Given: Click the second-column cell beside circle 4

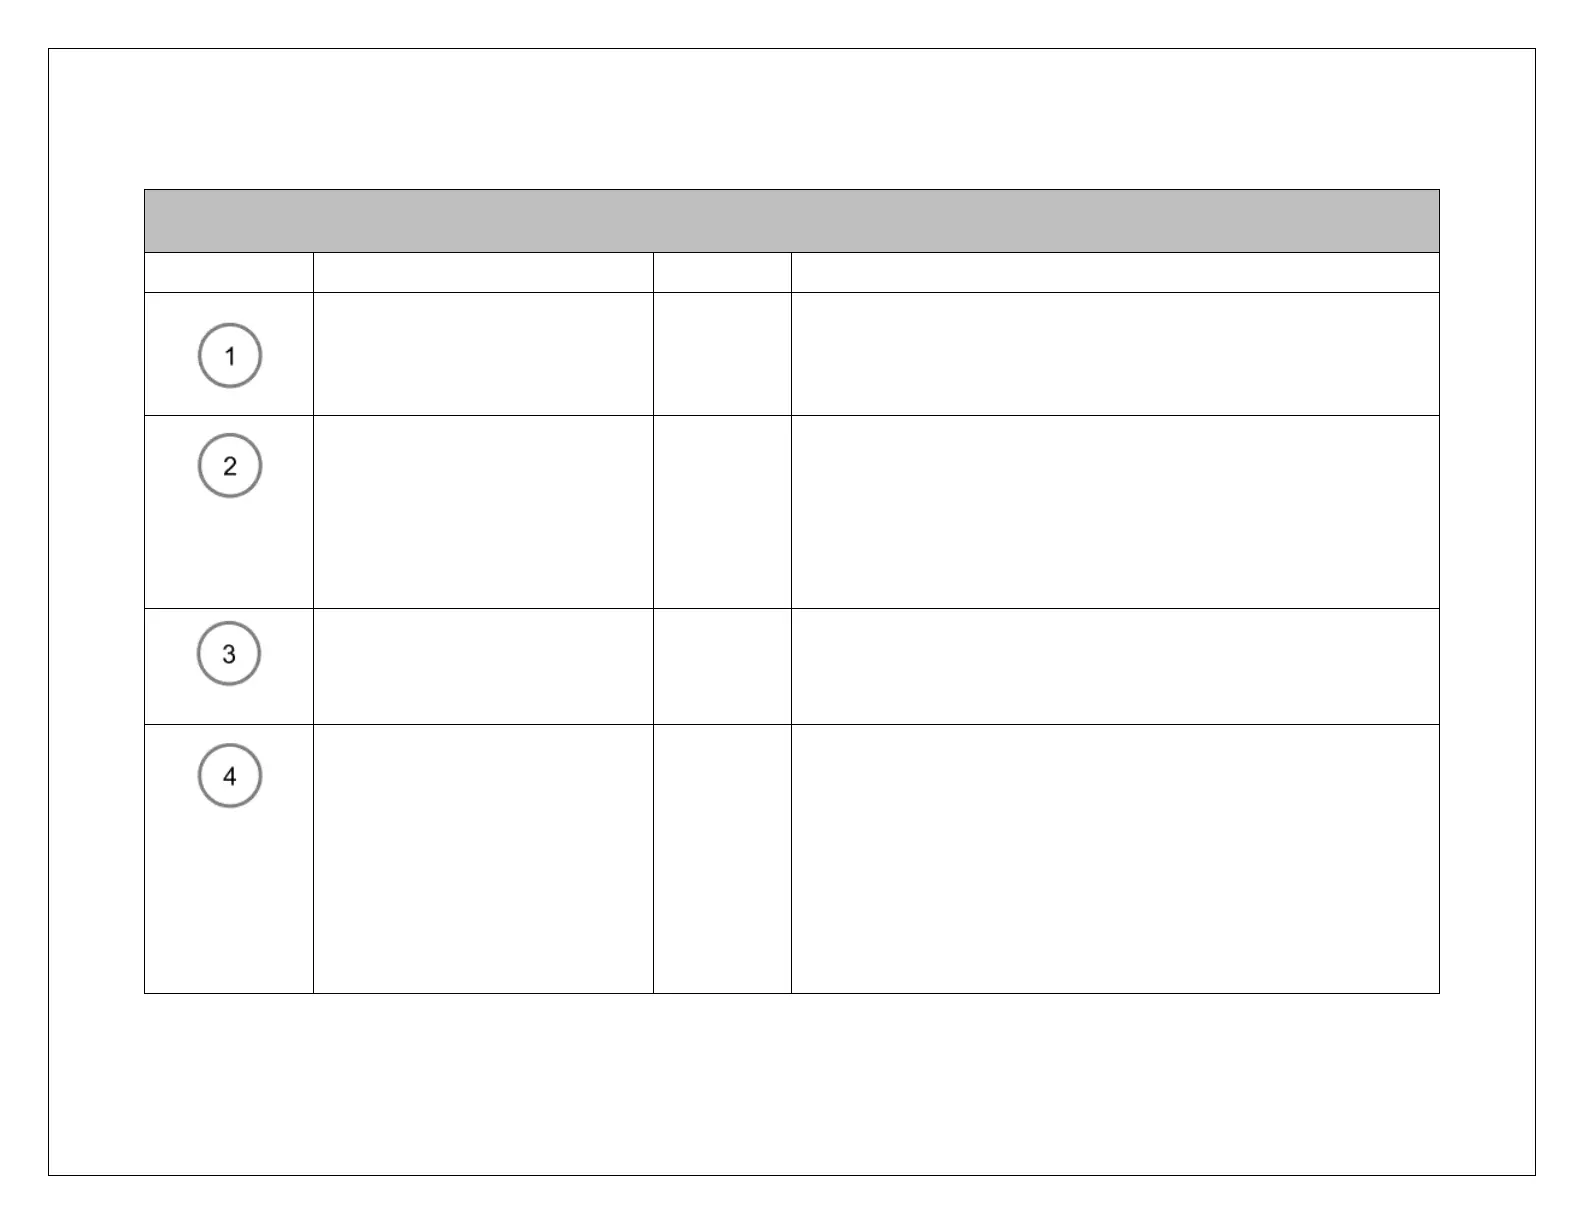Looking at the screenshot, I should pos(483,859).
